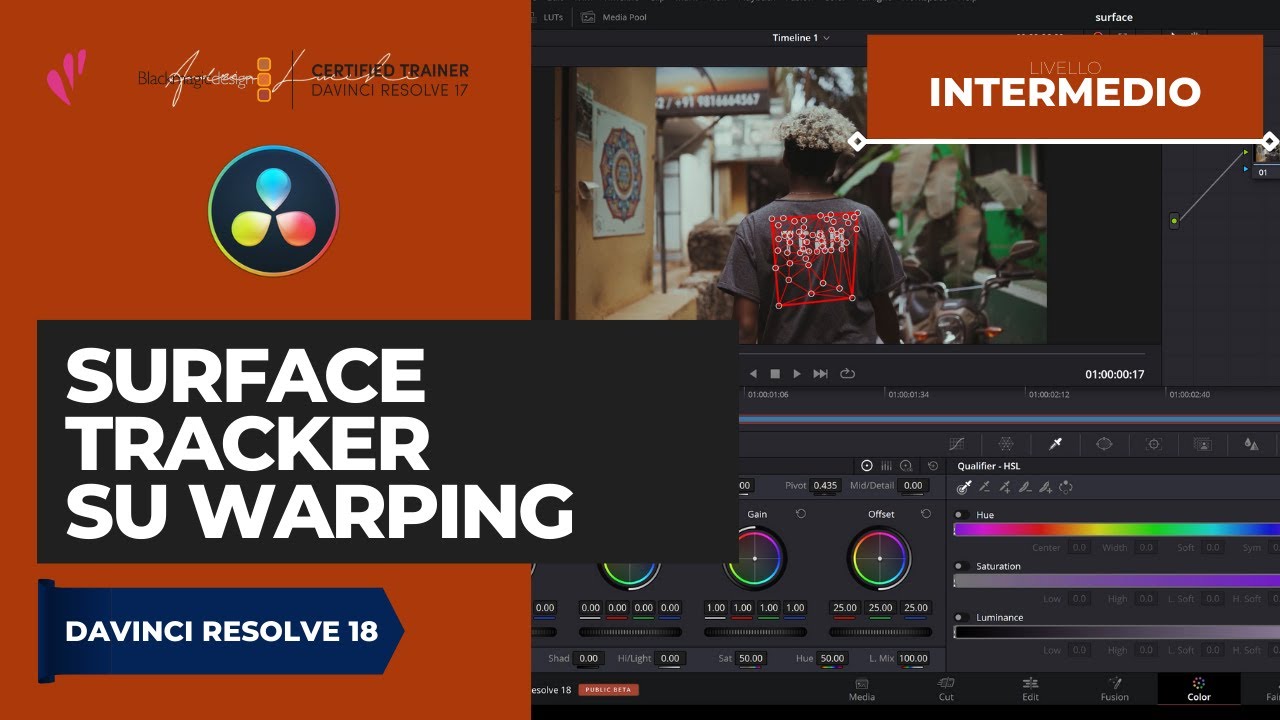Skip to the next clip
1280x720 pixels.
[x=821, y=374]
